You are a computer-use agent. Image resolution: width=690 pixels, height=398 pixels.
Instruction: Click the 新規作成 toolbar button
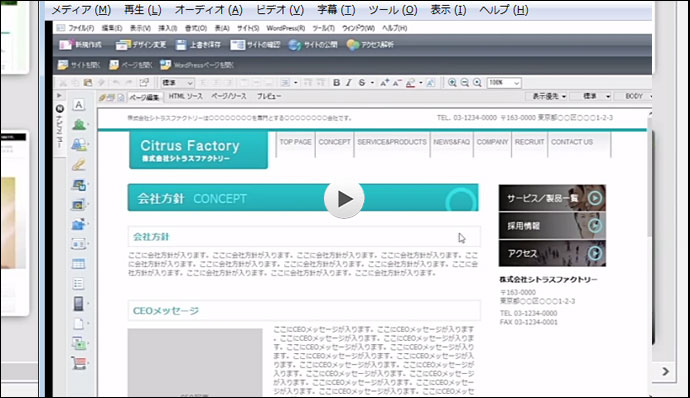point(81,44)
